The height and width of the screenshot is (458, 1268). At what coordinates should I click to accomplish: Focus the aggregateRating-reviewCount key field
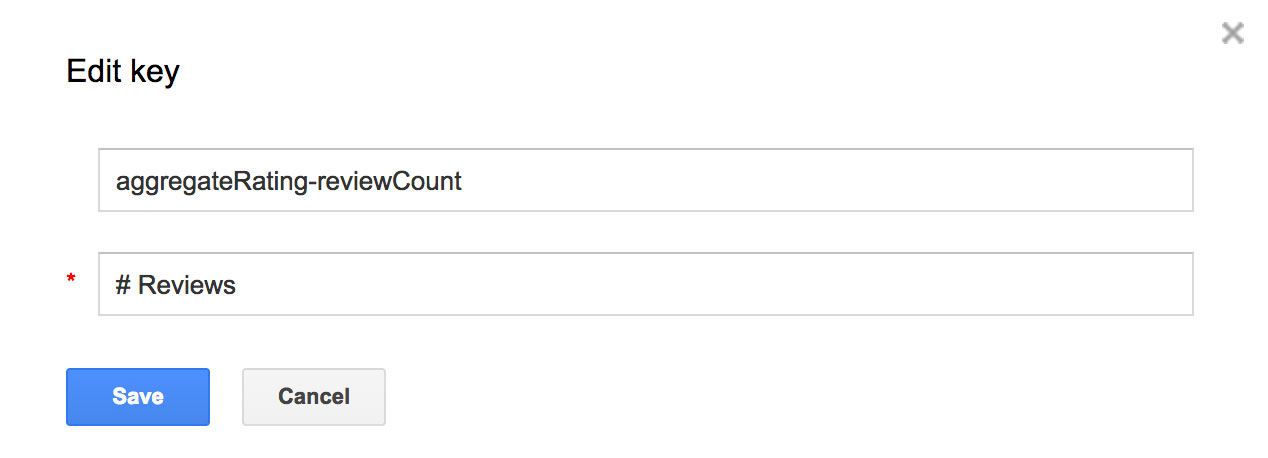coord(645,181)
